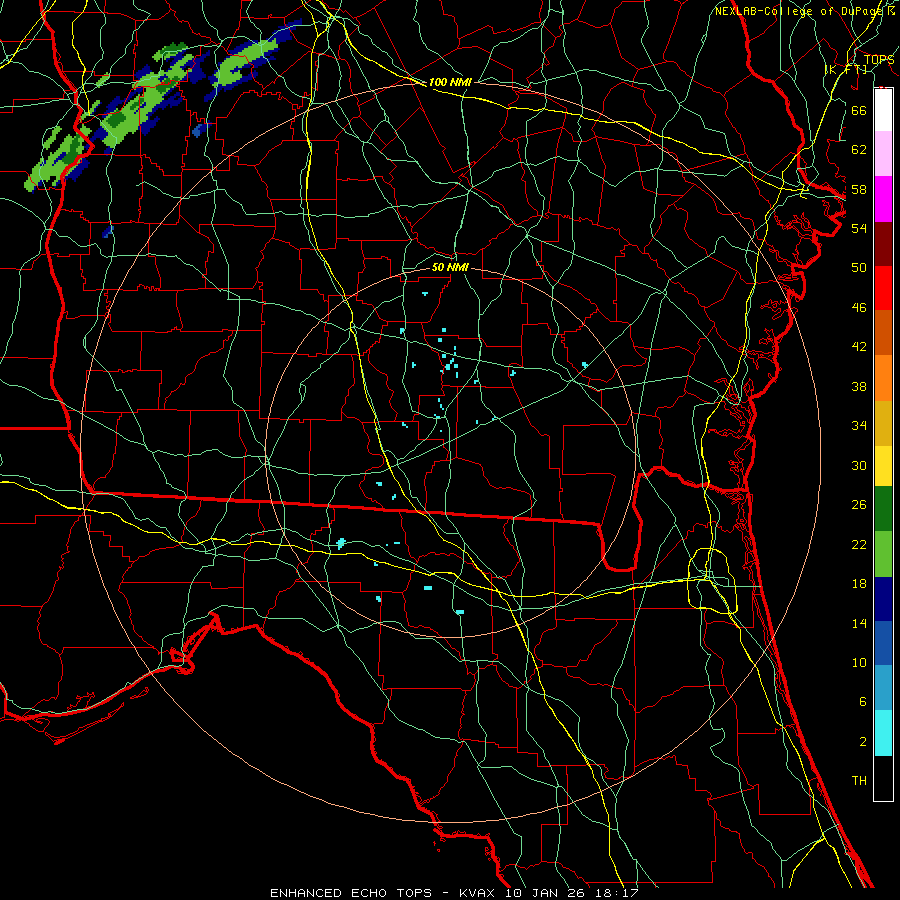Click the "22" legend value
The height and width of the screenshot is (900, 900).
[x=859, y=545]
